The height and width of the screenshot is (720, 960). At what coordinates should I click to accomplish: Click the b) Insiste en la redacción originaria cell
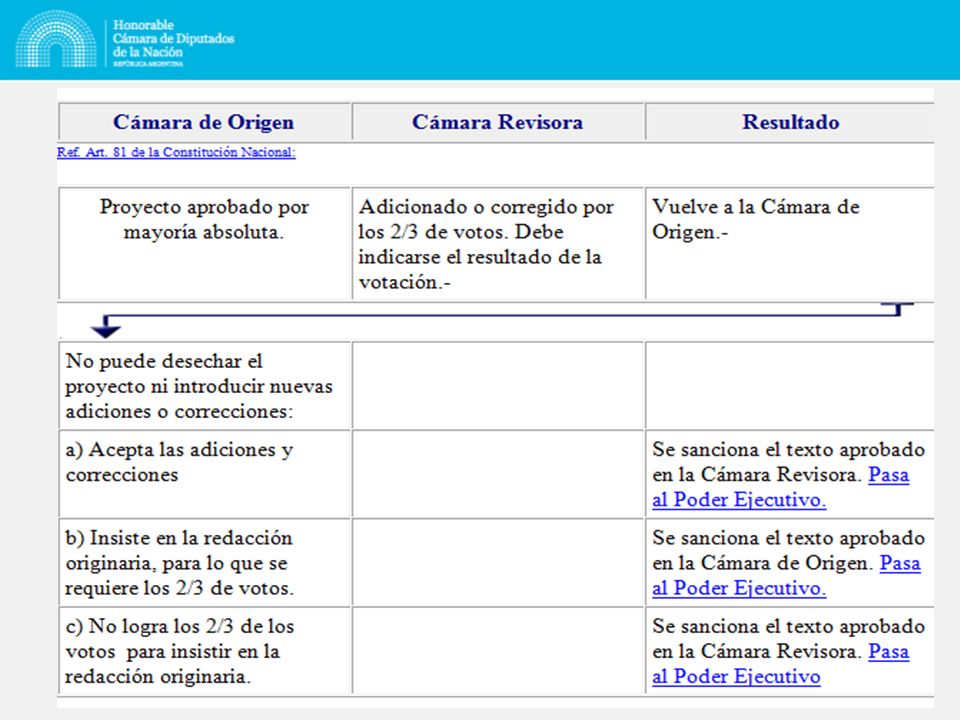coord(204,563)
